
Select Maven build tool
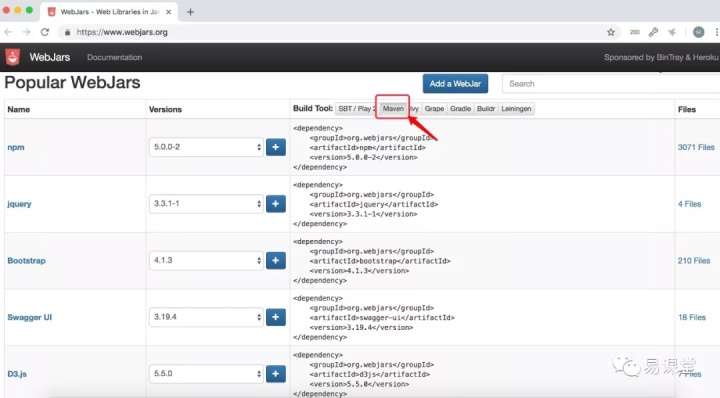click(393, 109)
